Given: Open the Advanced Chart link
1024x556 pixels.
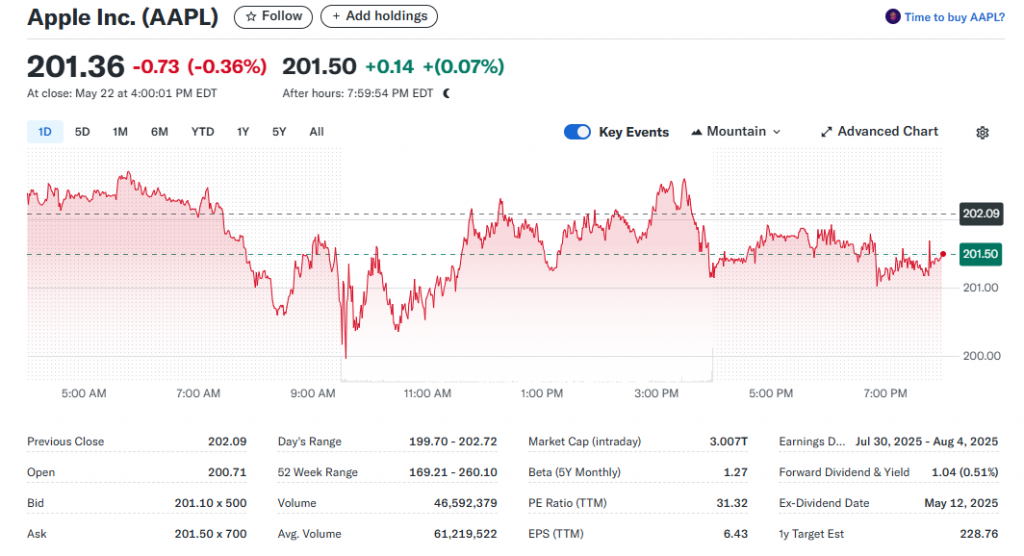Looking at the screenshot, I should 879,132.
